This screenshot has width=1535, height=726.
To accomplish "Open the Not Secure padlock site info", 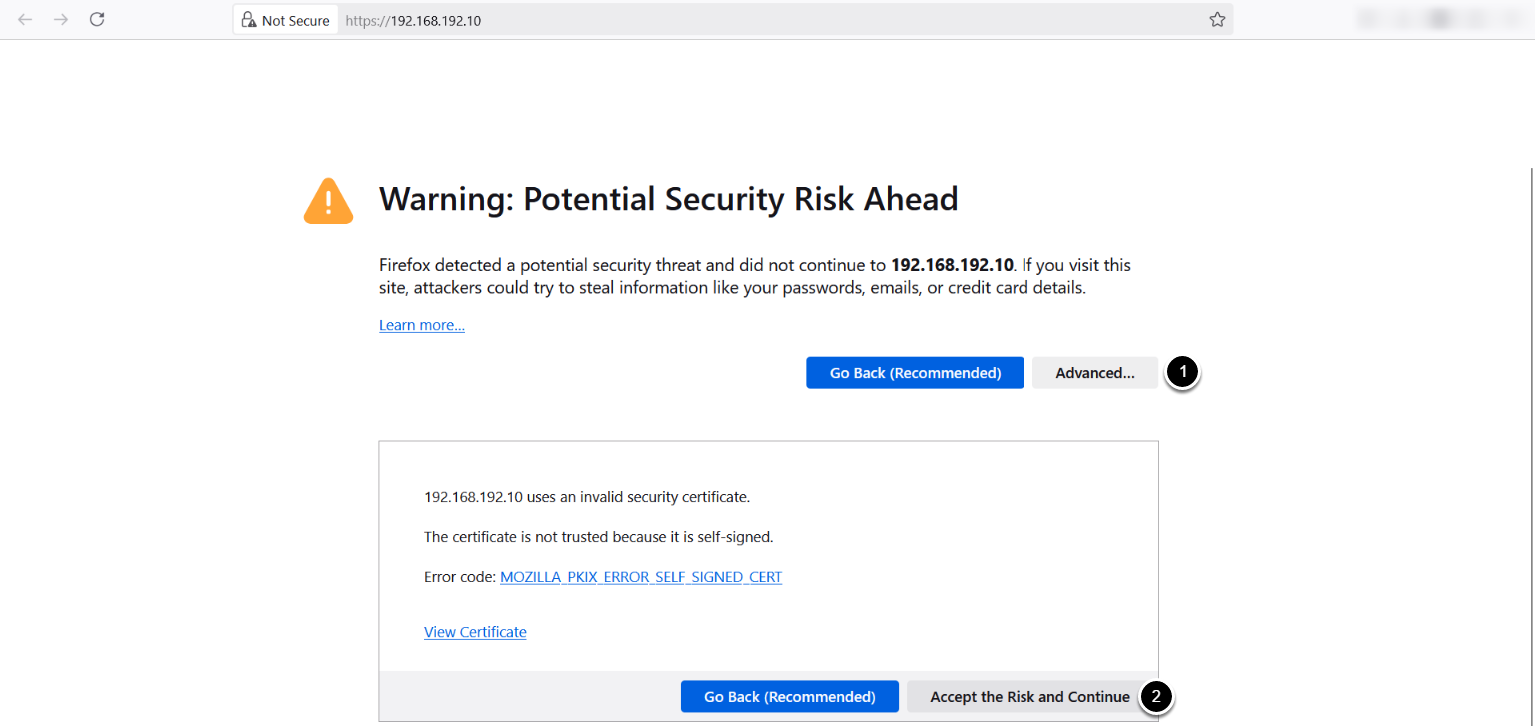I will (286, 20).
